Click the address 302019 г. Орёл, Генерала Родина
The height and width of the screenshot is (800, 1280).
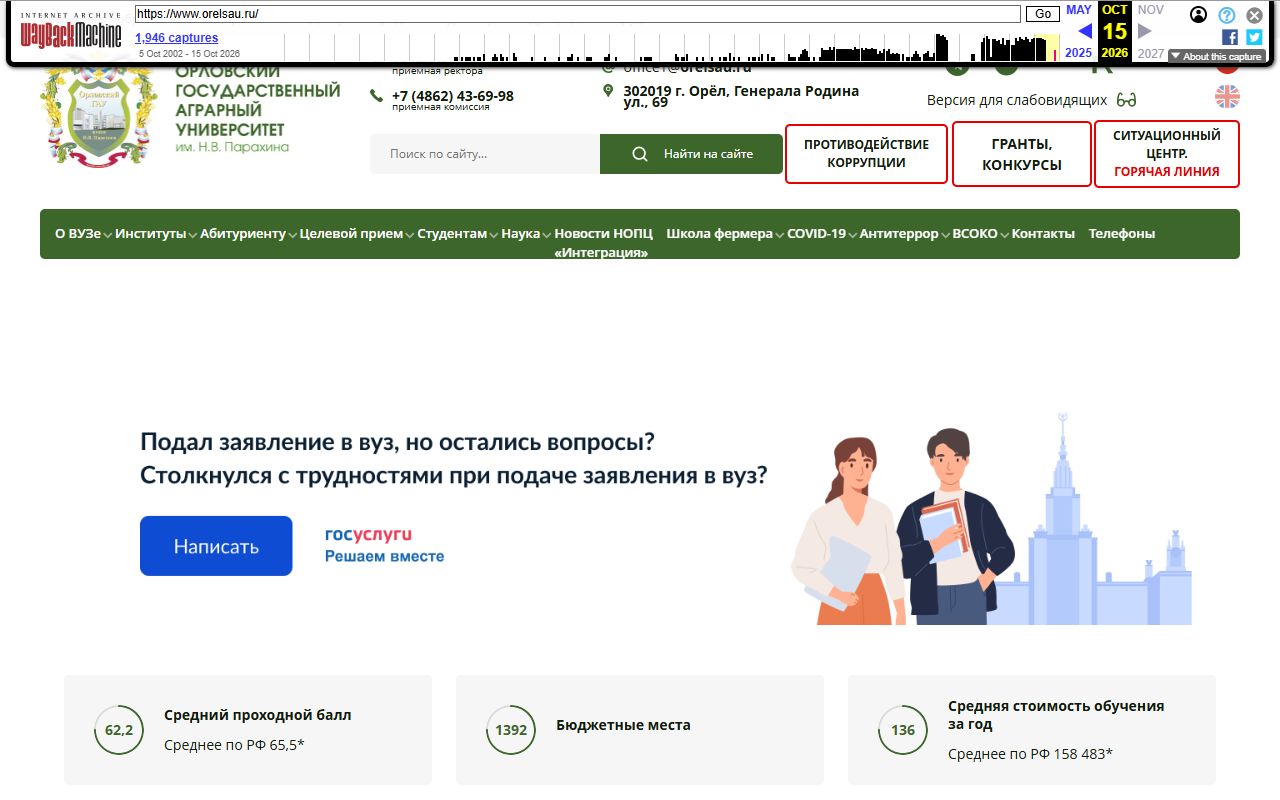tap(741, 96)
